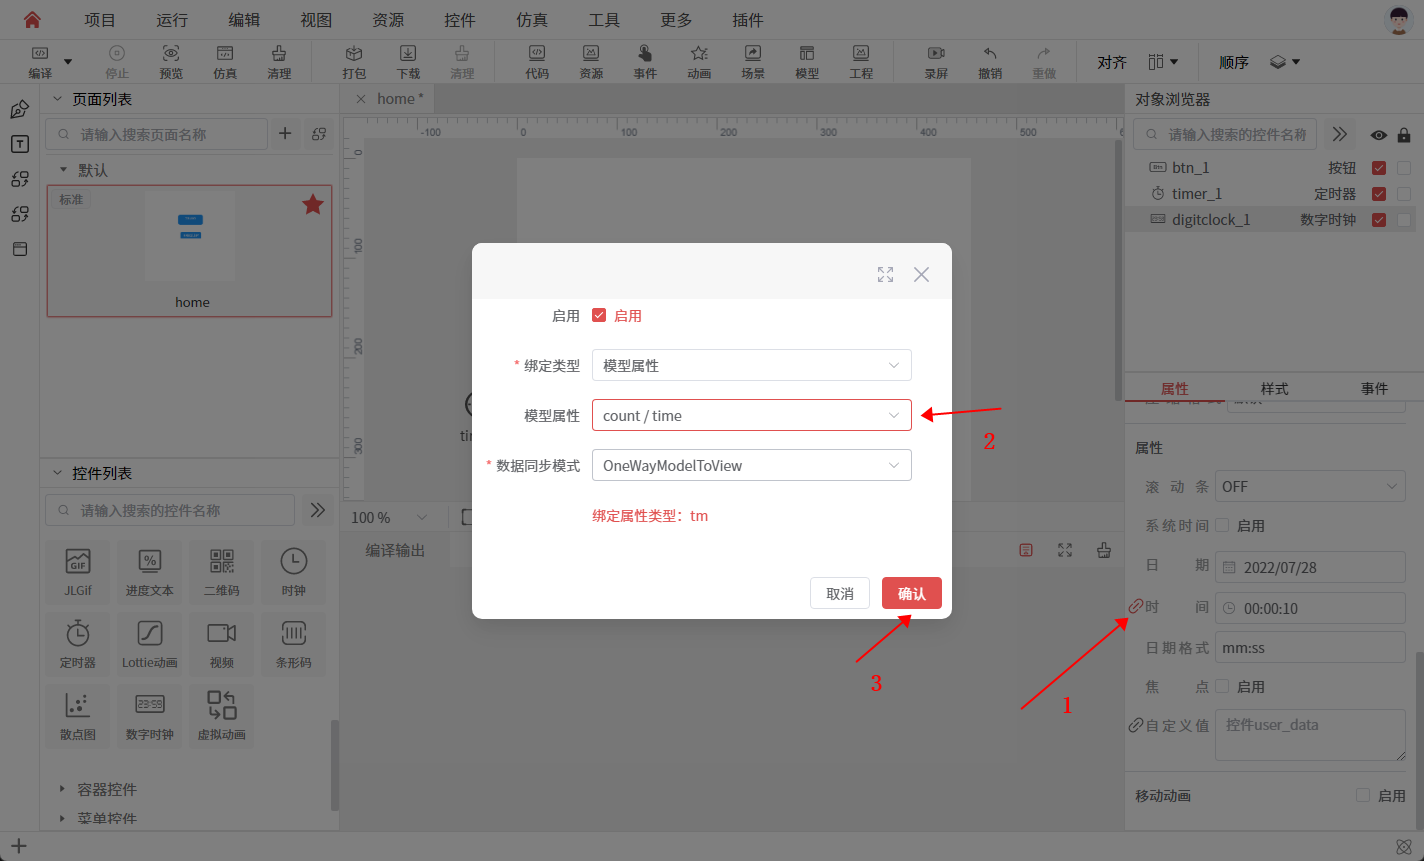This screenshot has height=861, width=1424.
Task: Enable the 焦点 checkbox
Action: click(x=1222, y=686)
